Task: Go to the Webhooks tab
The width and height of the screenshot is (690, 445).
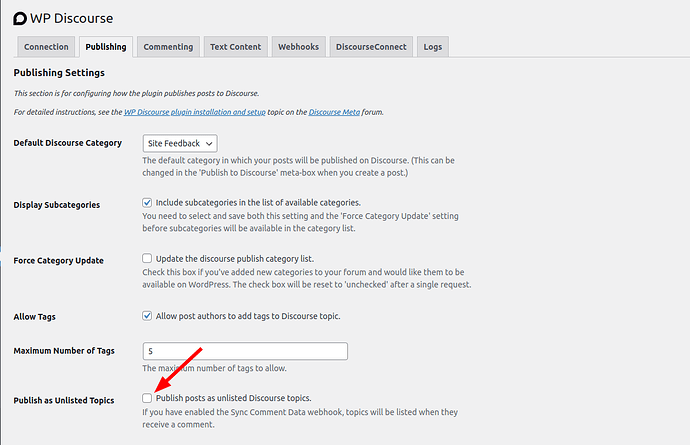Action: click(x=298, y=47)
